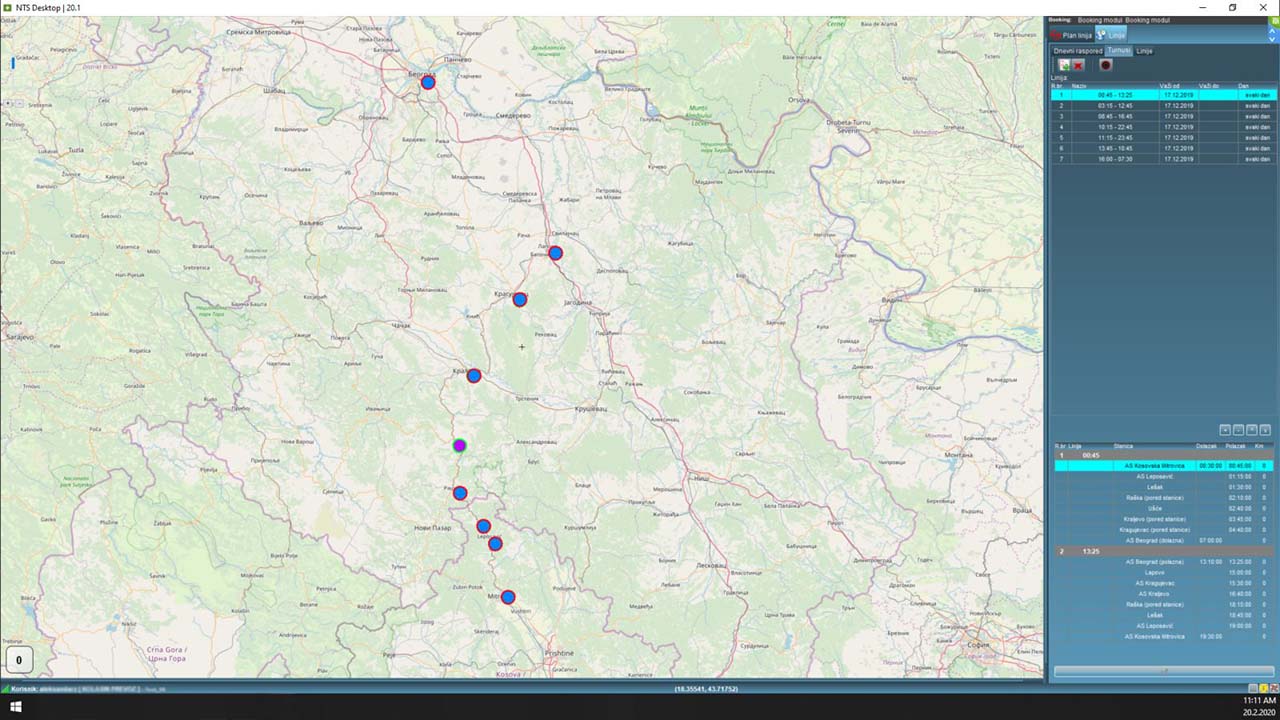This screenshot has width=1280, height=720.
Task: Click the Windows Start button
Action: point(16,707)
